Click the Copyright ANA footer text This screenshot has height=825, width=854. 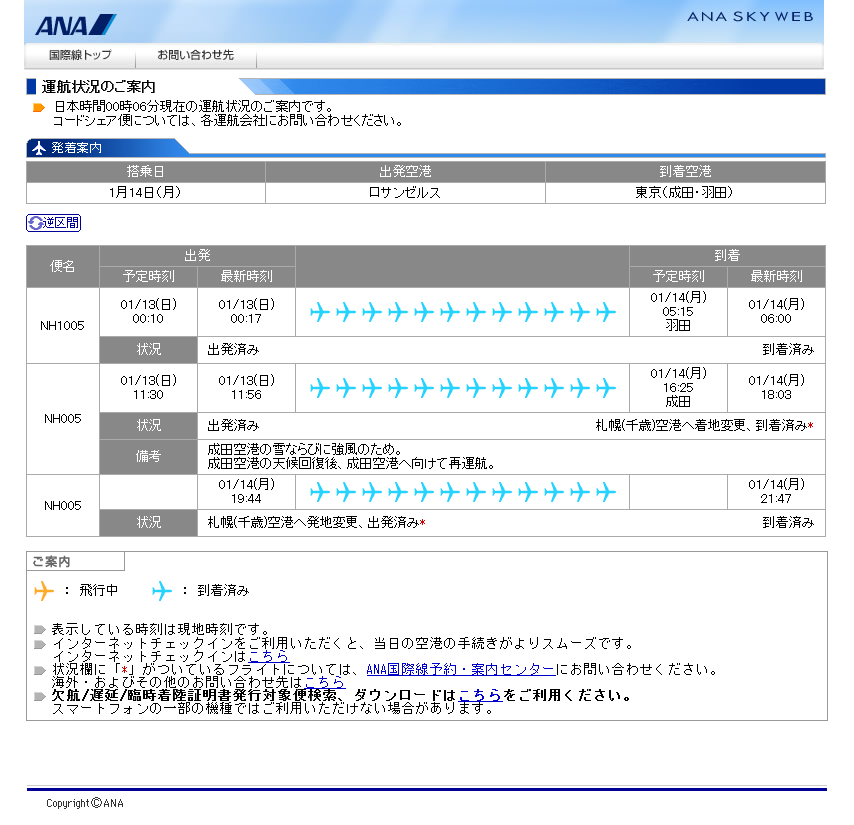coord(85,803)
